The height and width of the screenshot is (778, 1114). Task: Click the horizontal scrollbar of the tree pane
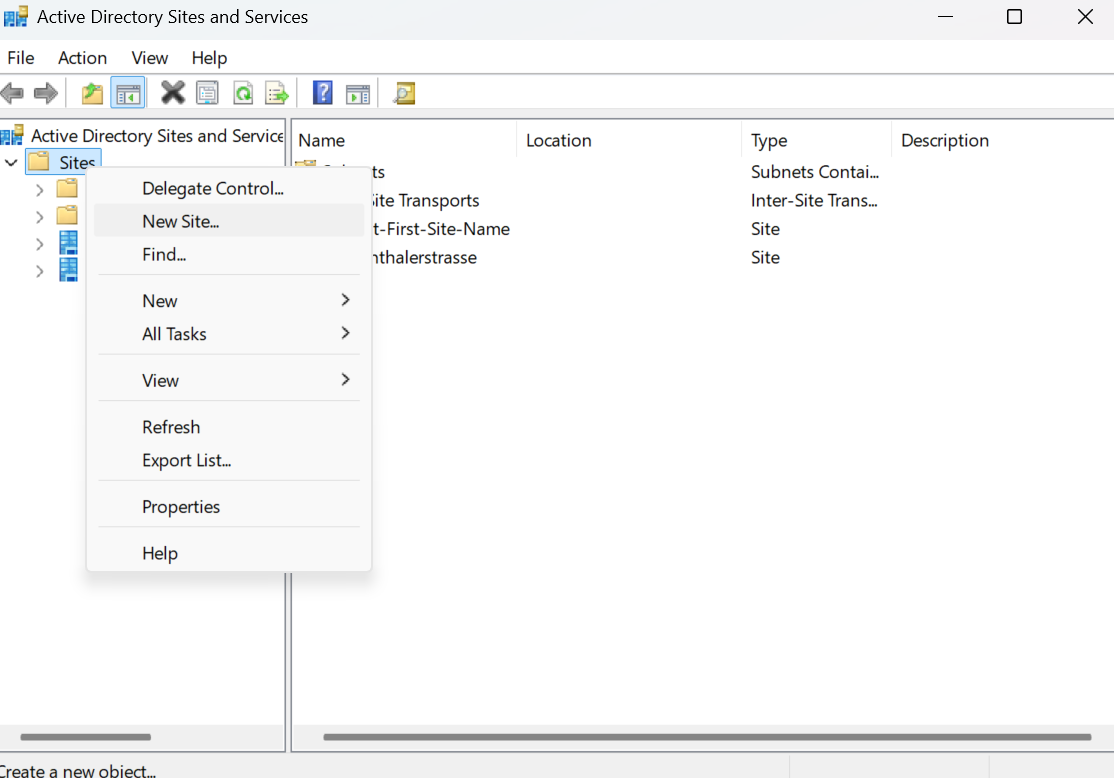85,737
